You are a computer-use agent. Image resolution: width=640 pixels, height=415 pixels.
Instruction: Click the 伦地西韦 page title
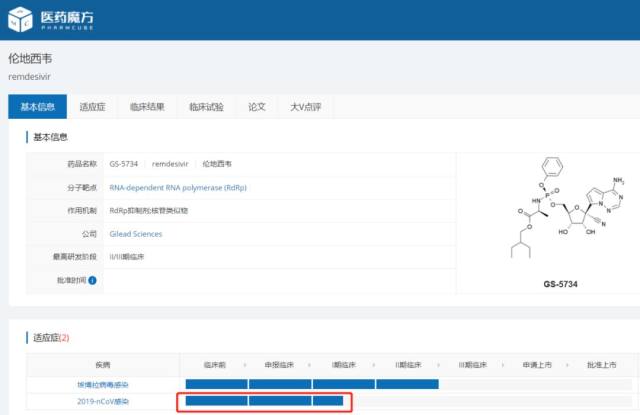pos(30,59)
